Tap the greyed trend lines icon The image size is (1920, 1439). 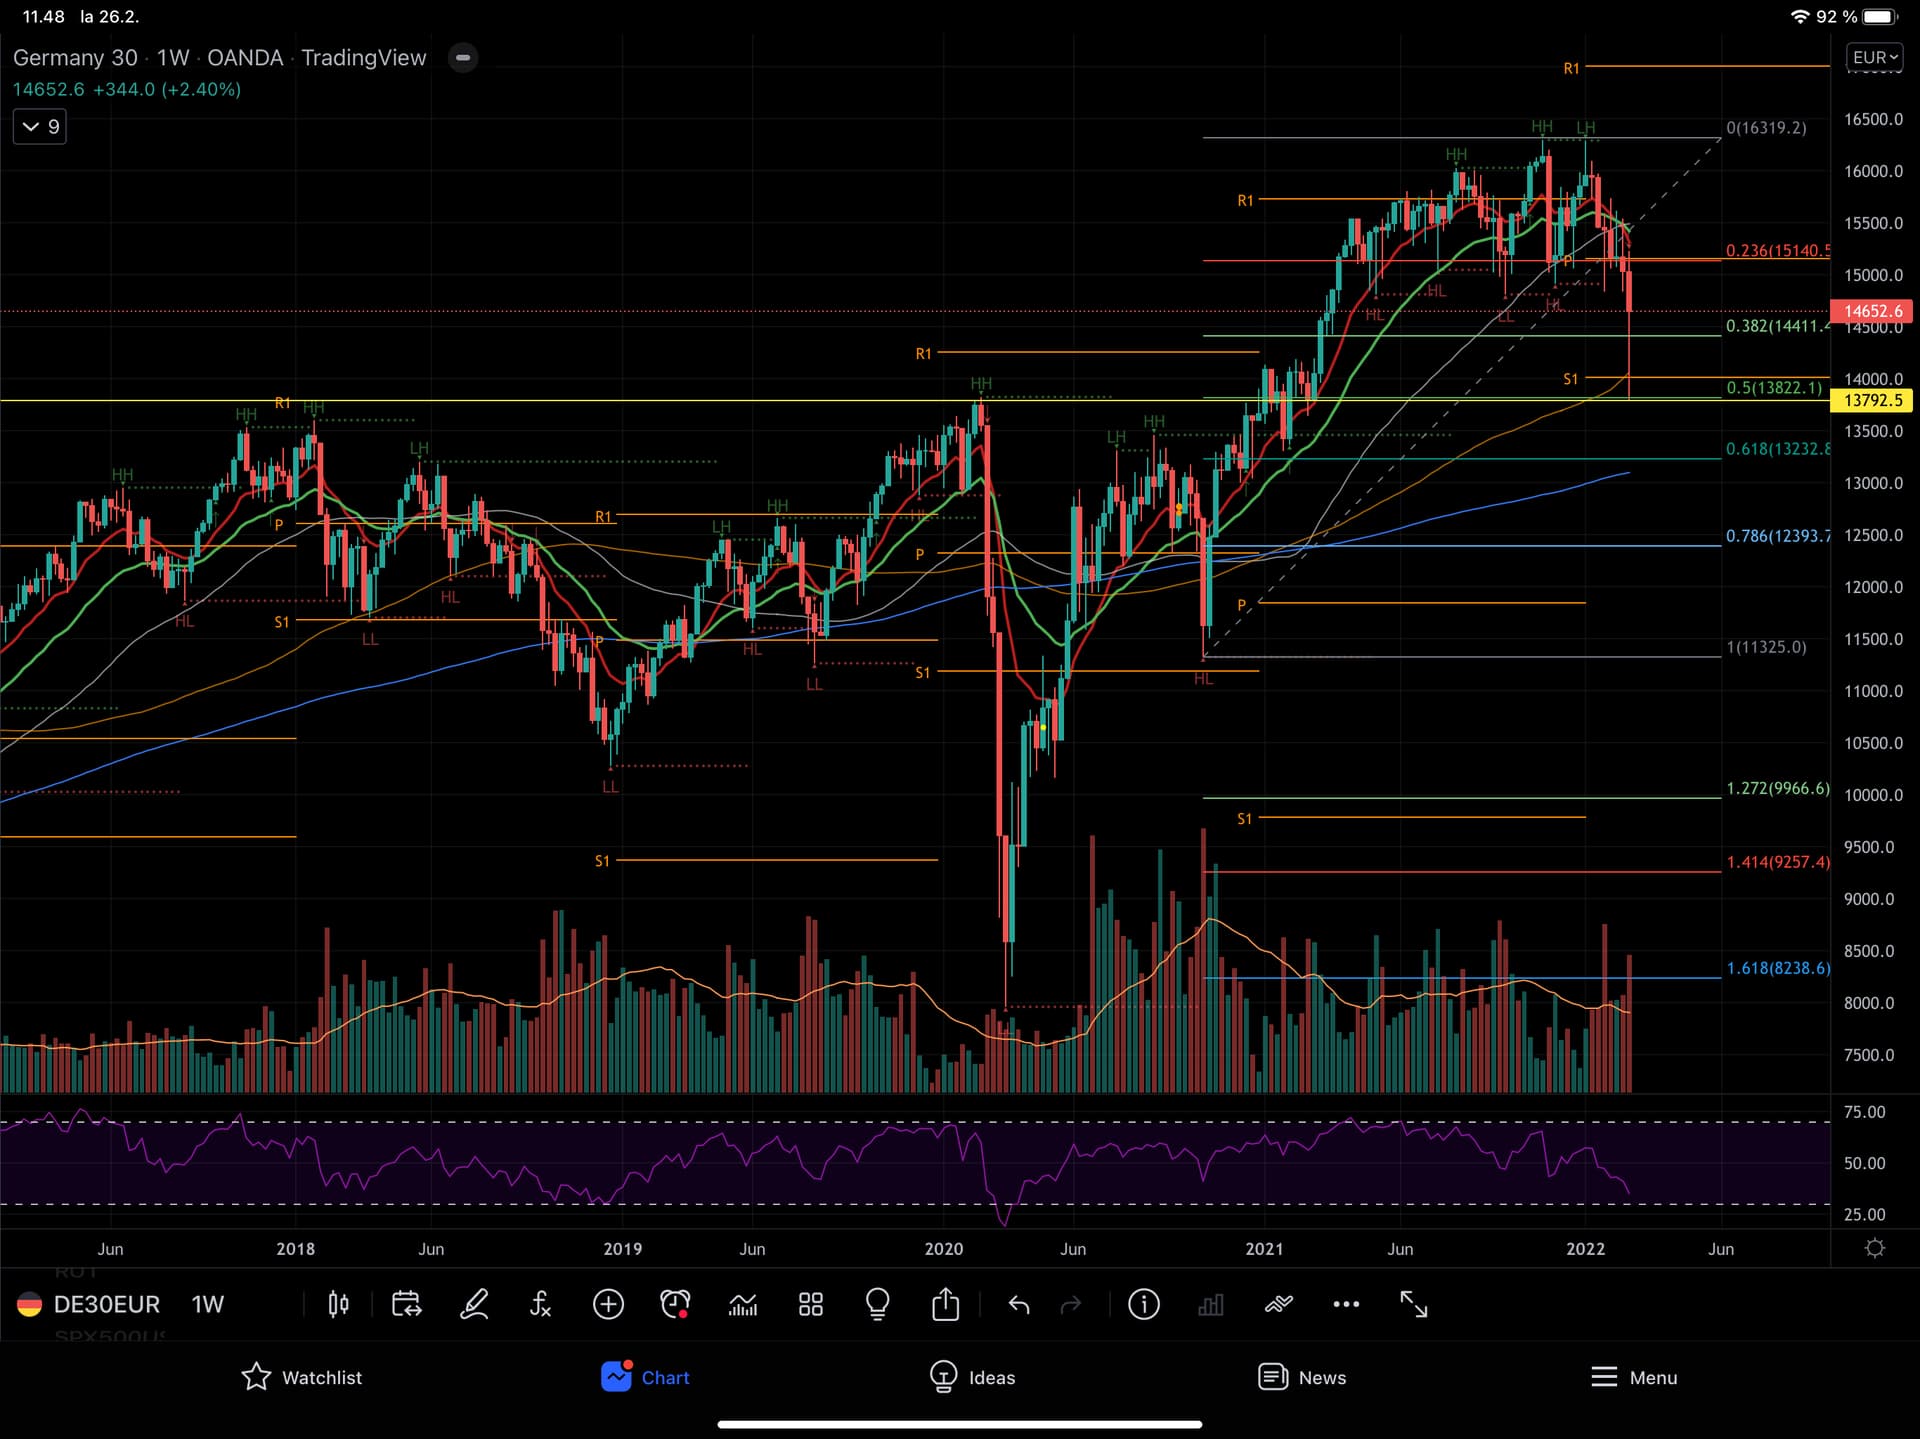pos(1279,1304)
